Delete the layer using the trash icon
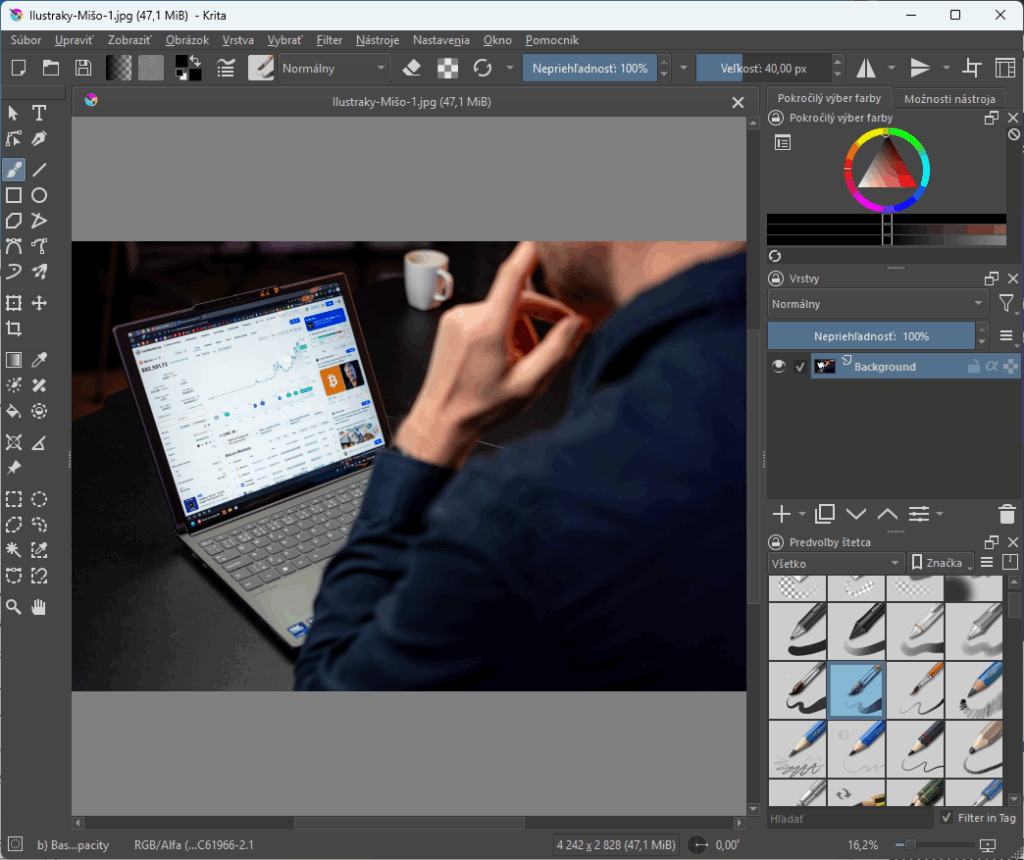Screen dimensions: 1024x860 click(1007, 513)
